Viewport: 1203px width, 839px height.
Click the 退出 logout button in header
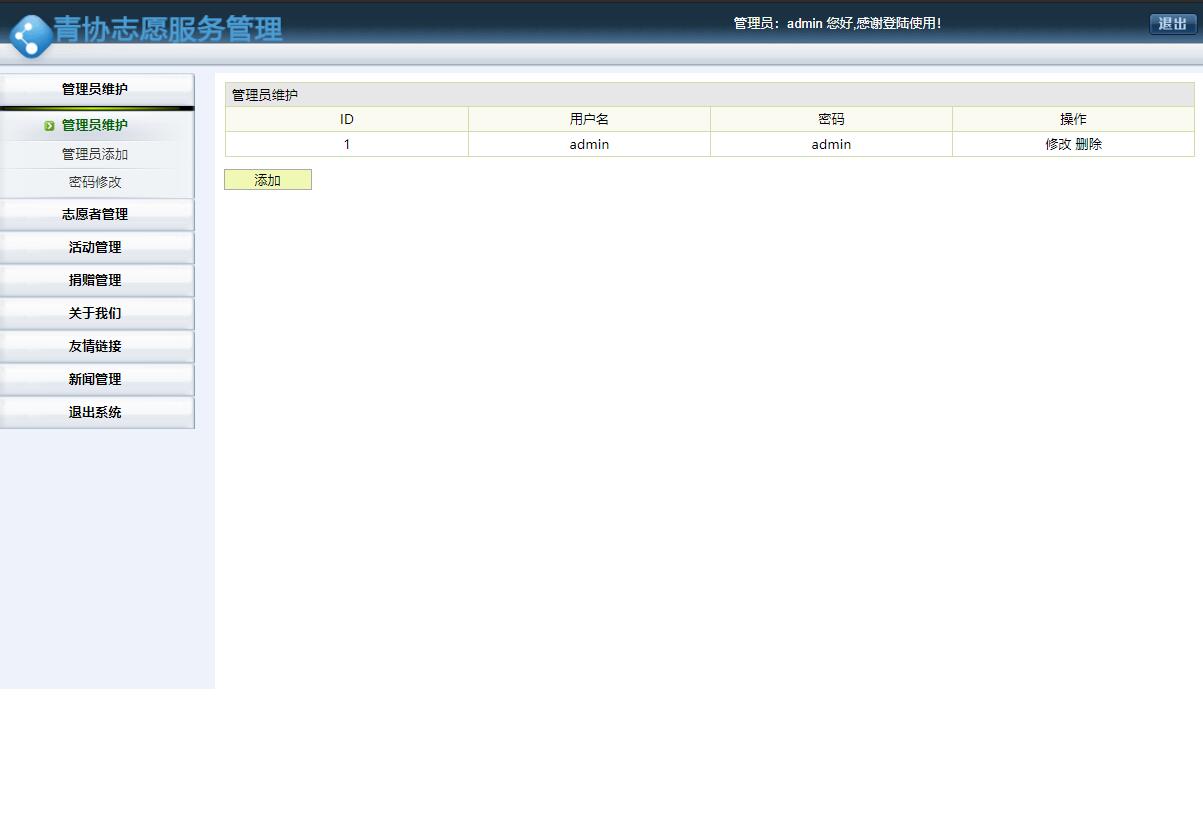tap(1173, 24)
